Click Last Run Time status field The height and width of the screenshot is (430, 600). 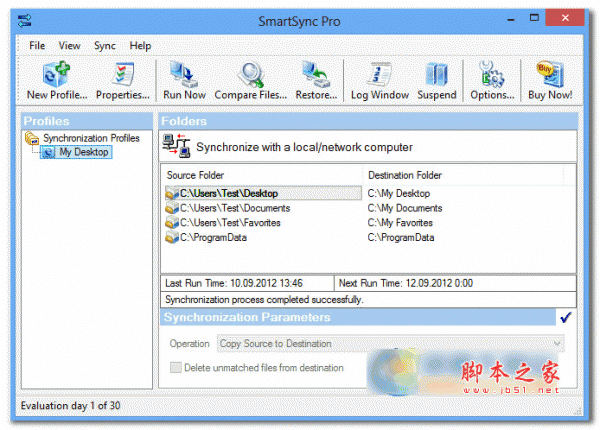[247, 283]
